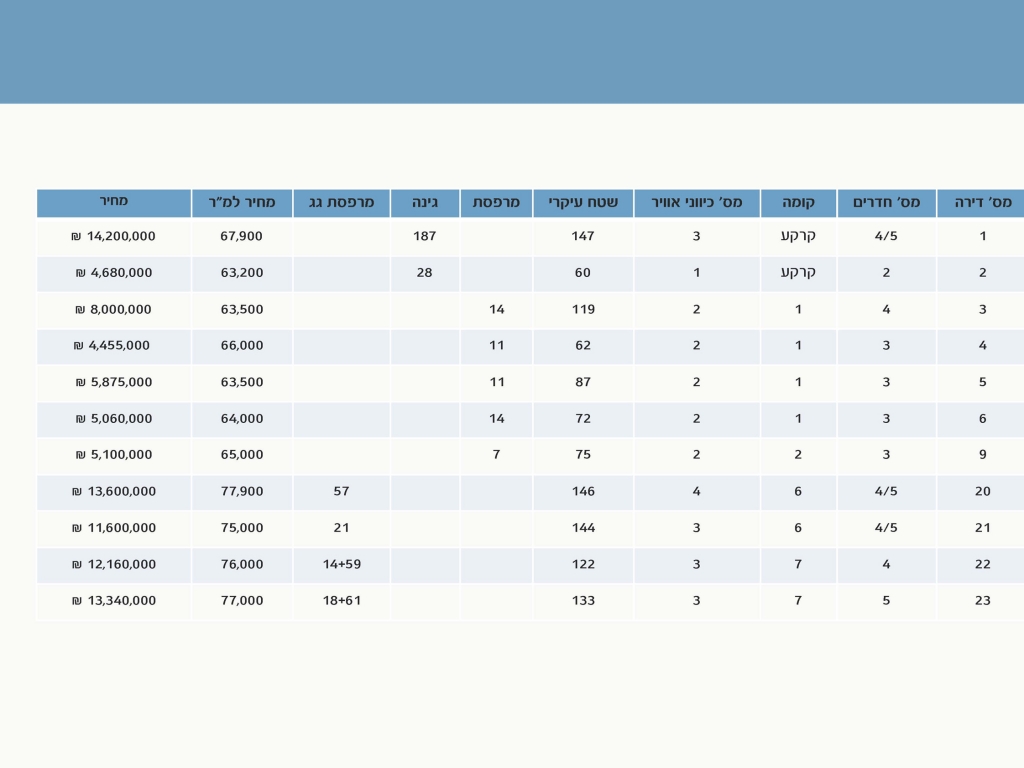Click the 13,340,000 ₪ price cell

click(114, 601)
